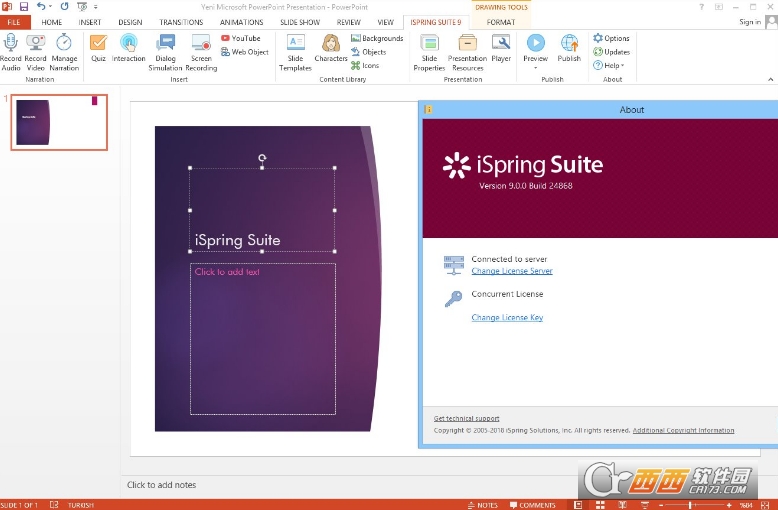778x510 pixels.
Task: Click the Change License Key link
Action: point(507,318)
